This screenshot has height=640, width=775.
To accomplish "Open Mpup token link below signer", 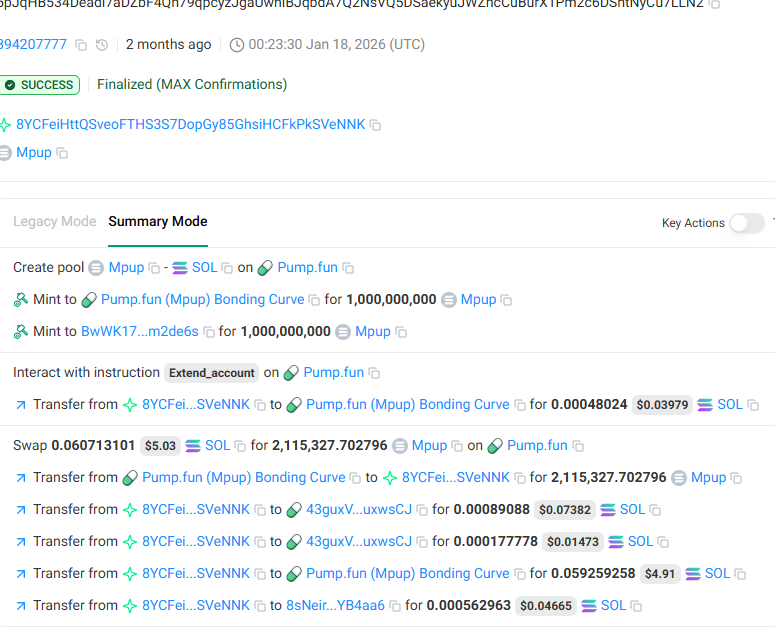I will tap(34, 153).
